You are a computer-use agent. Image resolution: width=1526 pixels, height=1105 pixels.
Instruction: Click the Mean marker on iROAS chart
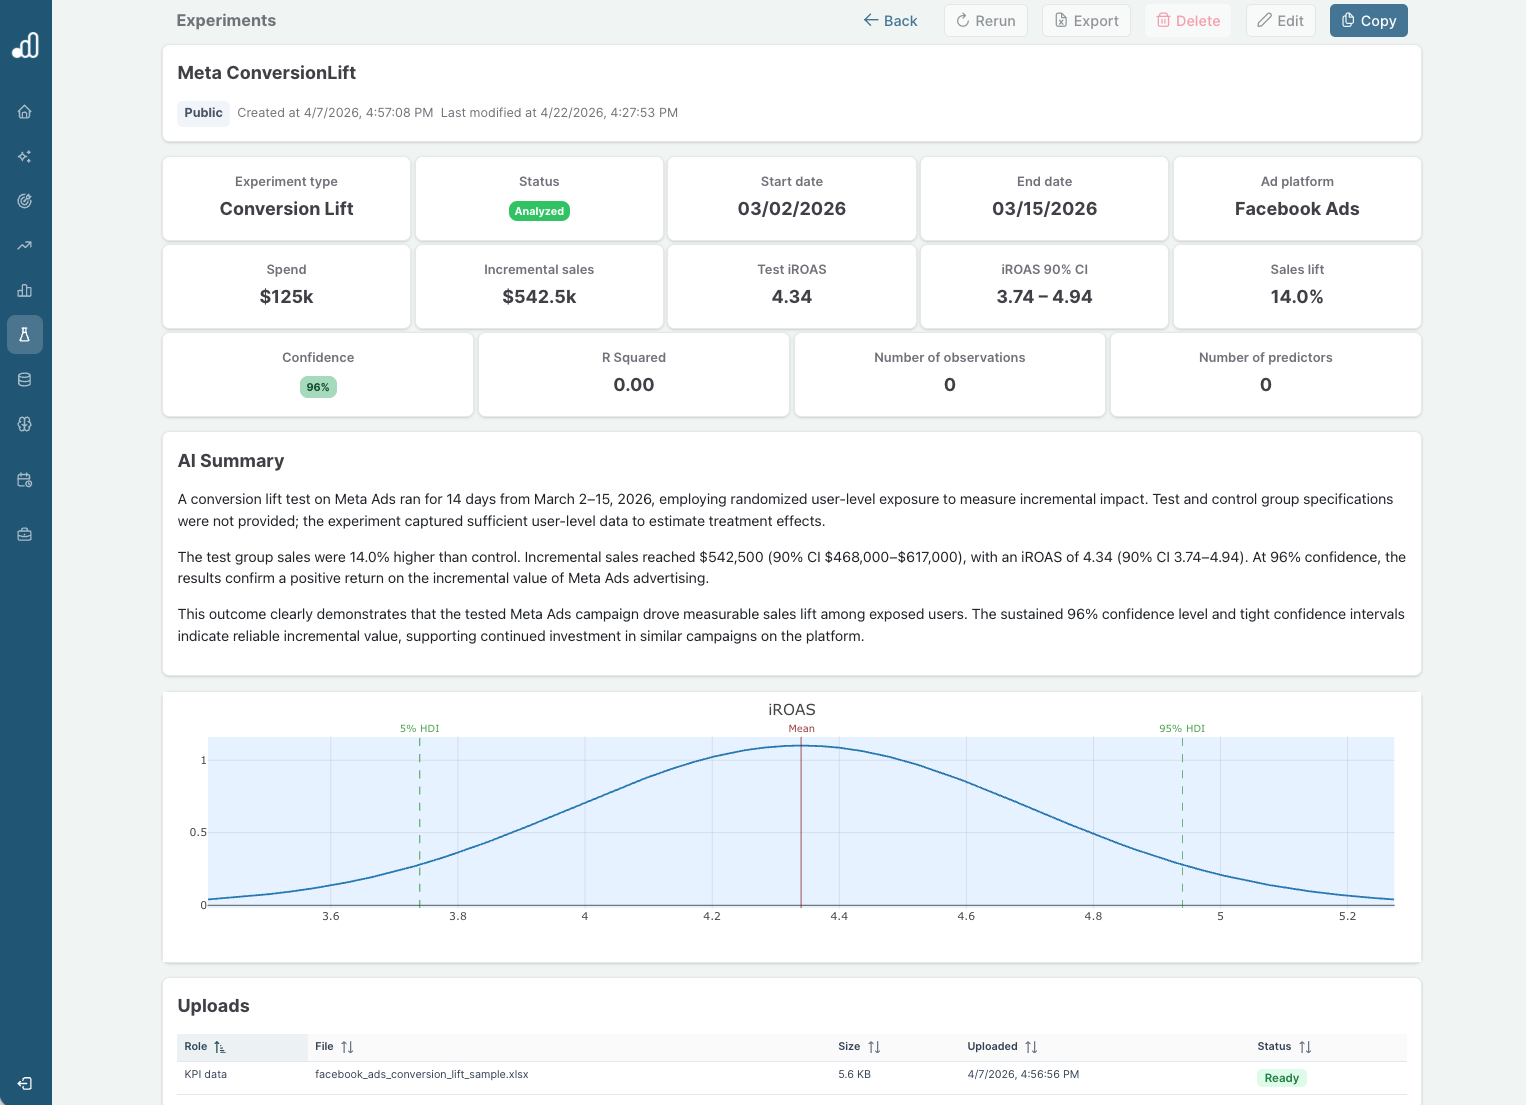(x=801, y=729)
